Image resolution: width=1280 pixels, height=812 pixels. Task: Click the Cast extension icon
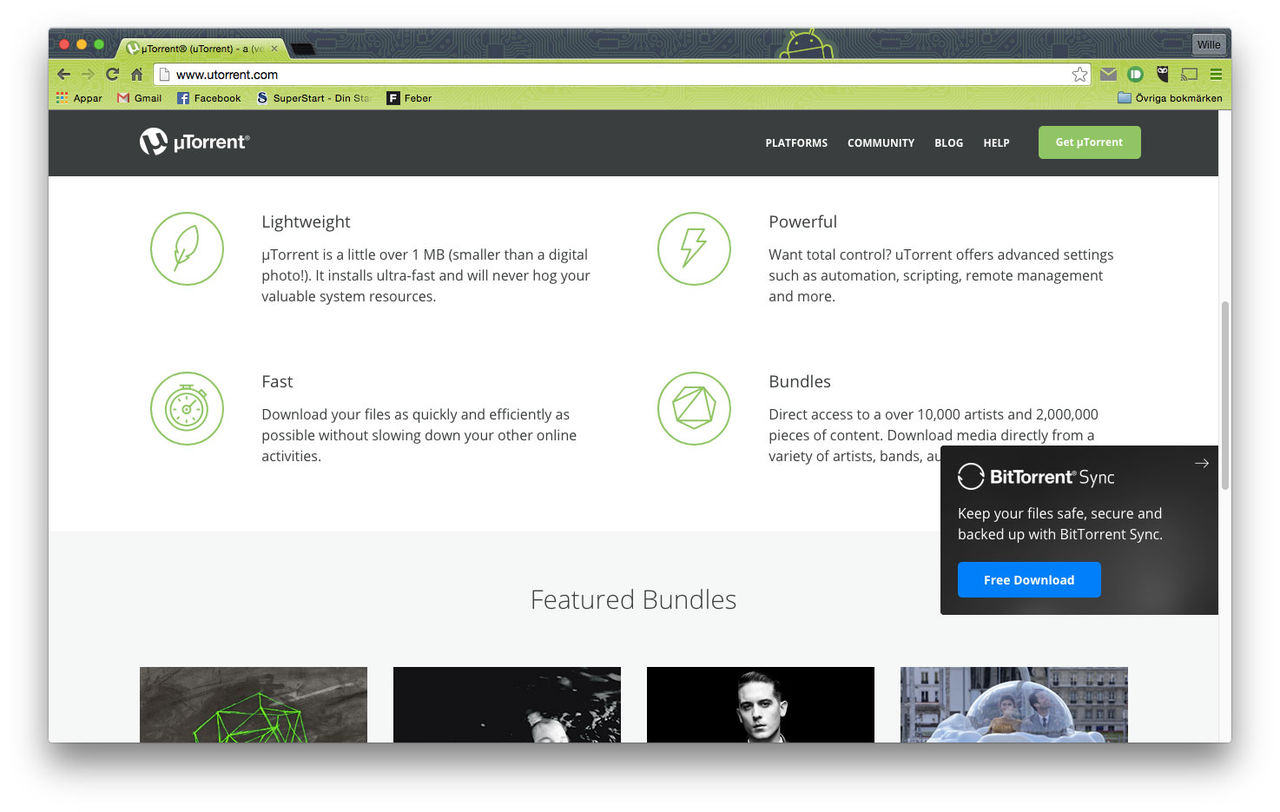pyautogui.click(x=1189, y=74)
